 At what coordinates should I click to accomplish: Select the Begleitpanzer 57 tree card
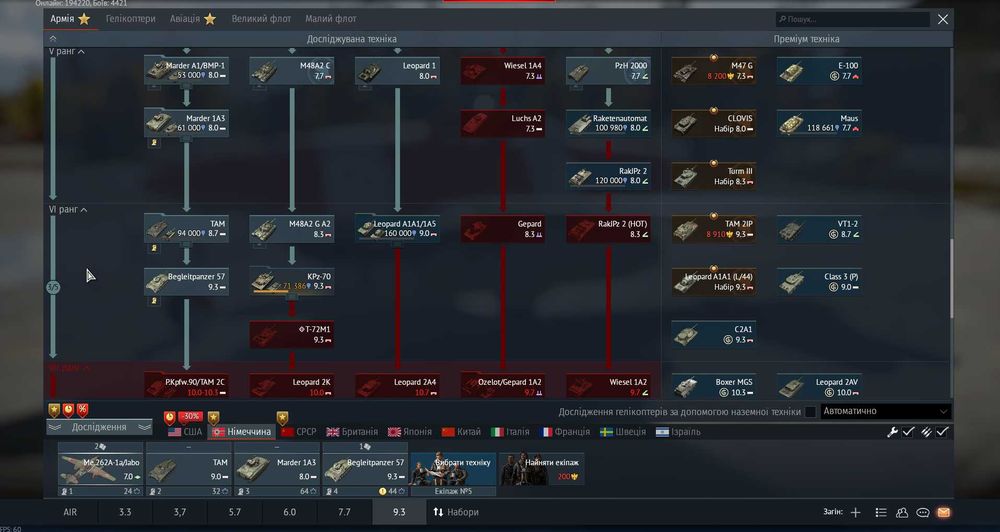pyautogui.click(x=186, y=281)
